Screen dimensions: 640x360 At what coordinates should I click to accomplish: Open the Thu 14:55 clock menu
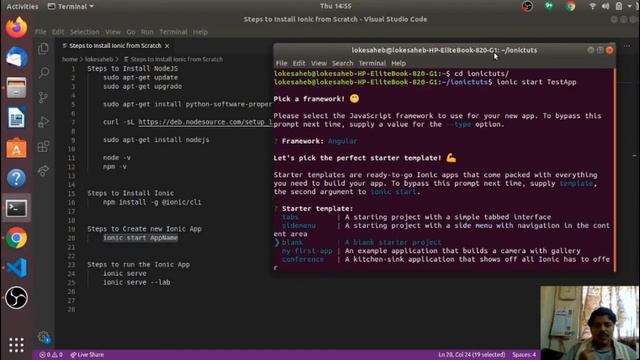[x=336, y=6]
